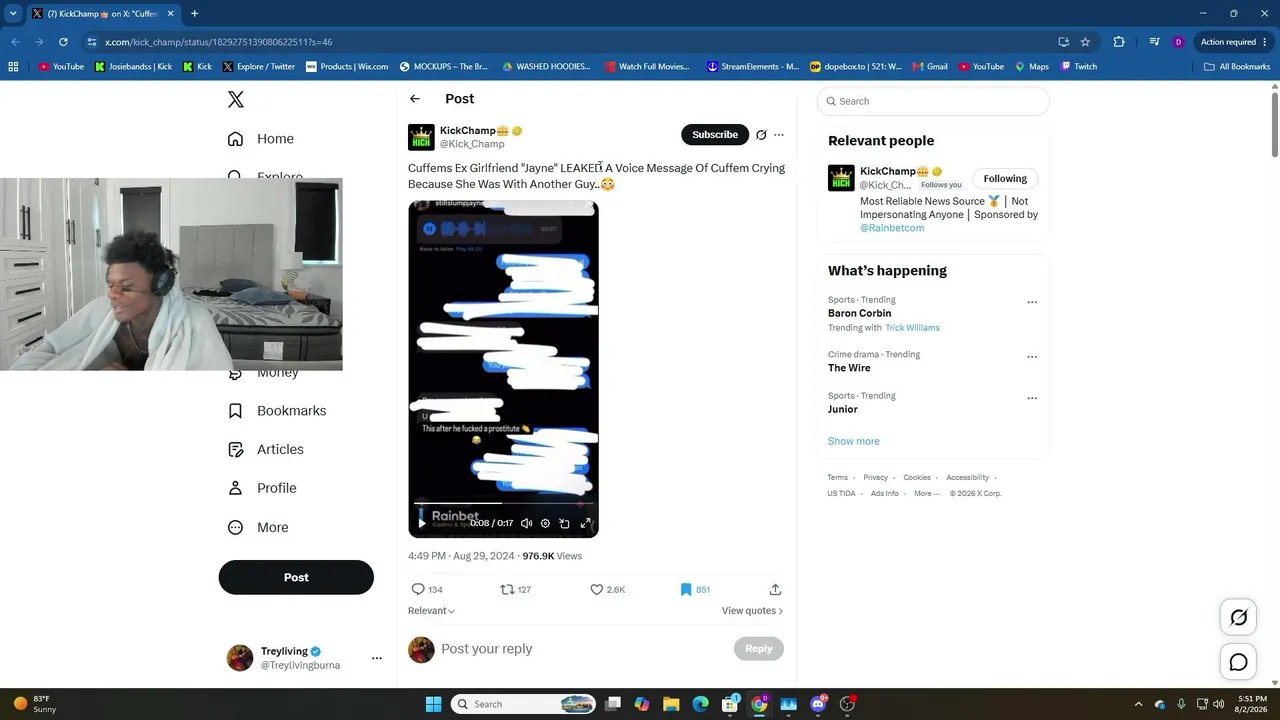
Task: Open Chrome apps grid in bookmarks bar
Action: [13, 67]
